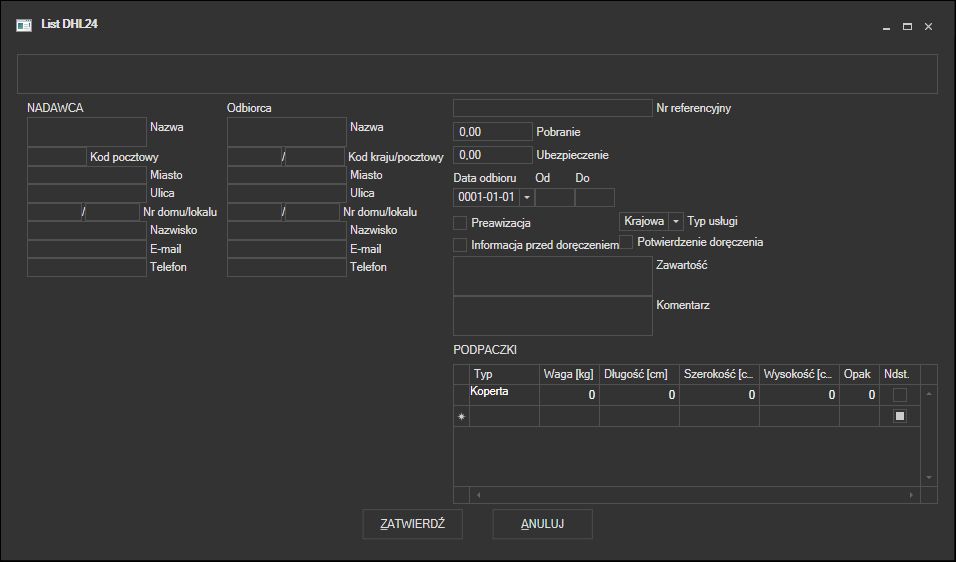956x562 pixels.
Task: Click the Odbiorca Nazwa field
Action: pos(287,132)
